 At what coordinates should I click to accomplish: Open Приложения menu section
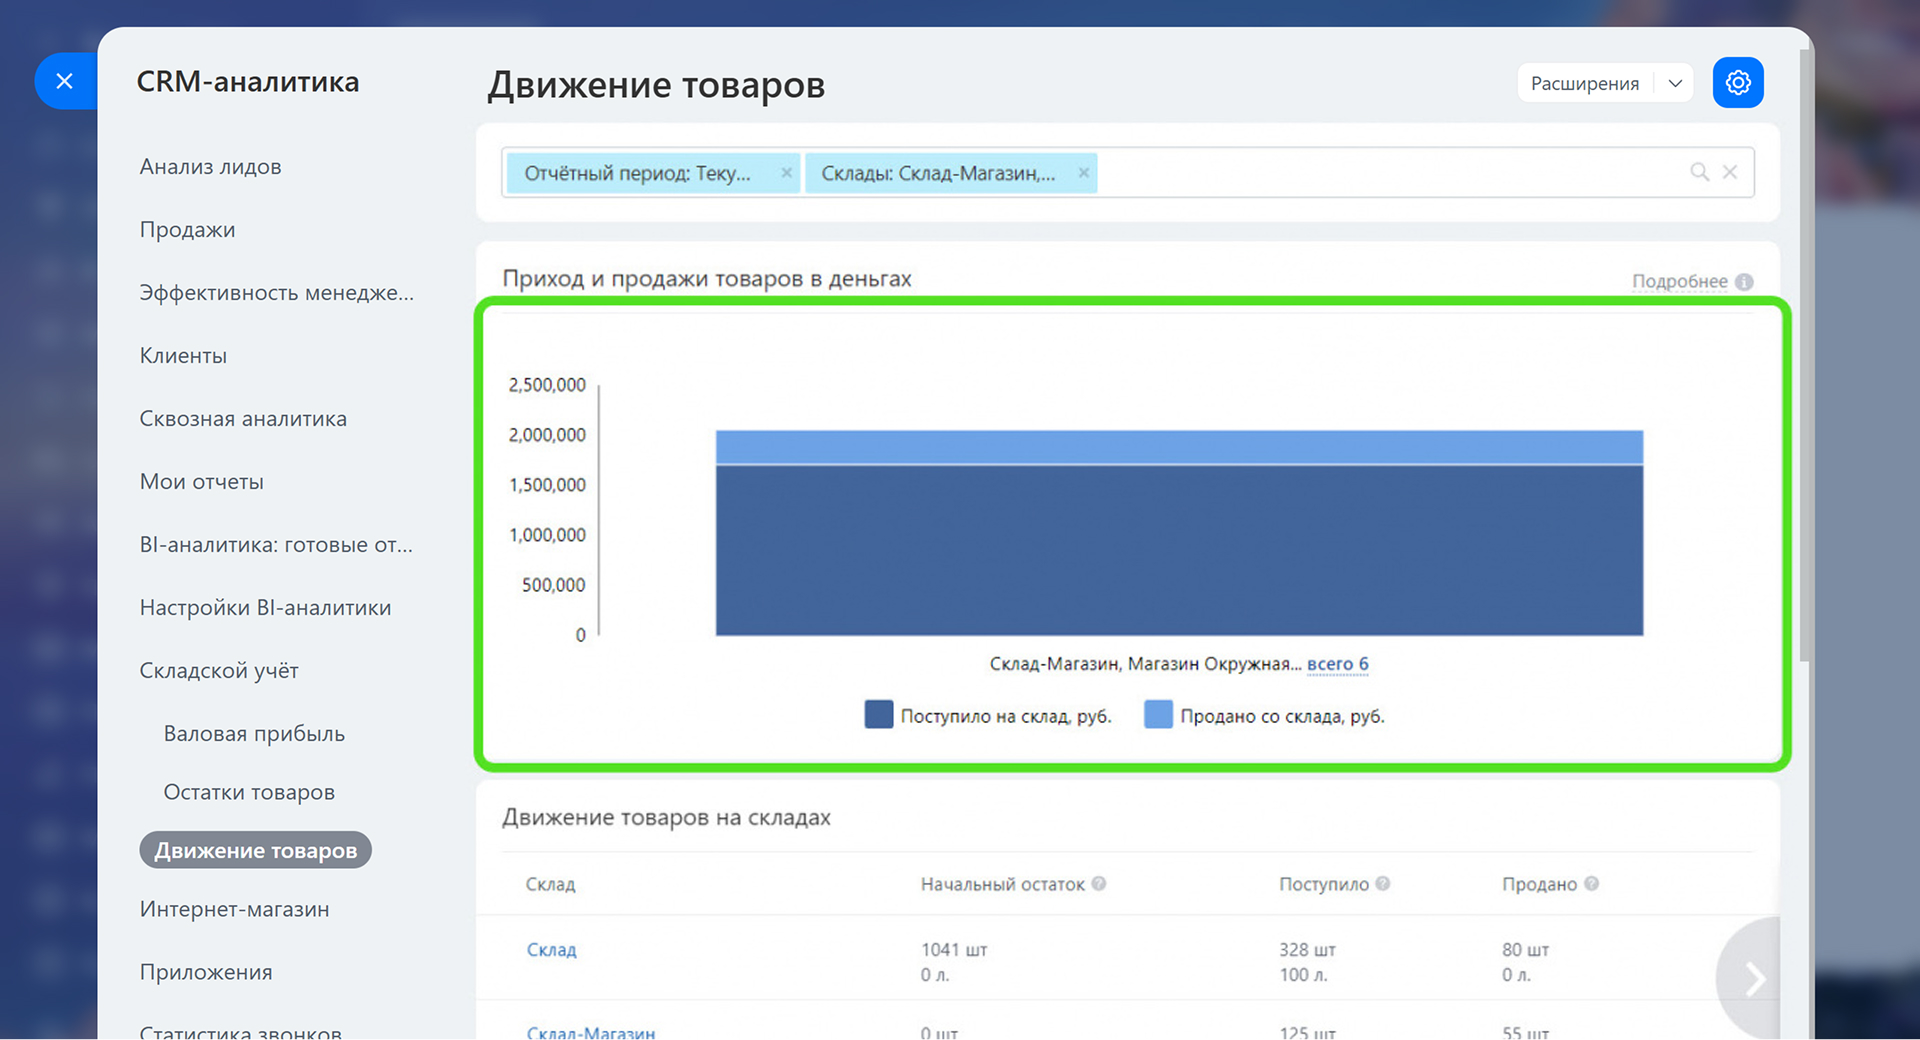[x=206, y=972]
